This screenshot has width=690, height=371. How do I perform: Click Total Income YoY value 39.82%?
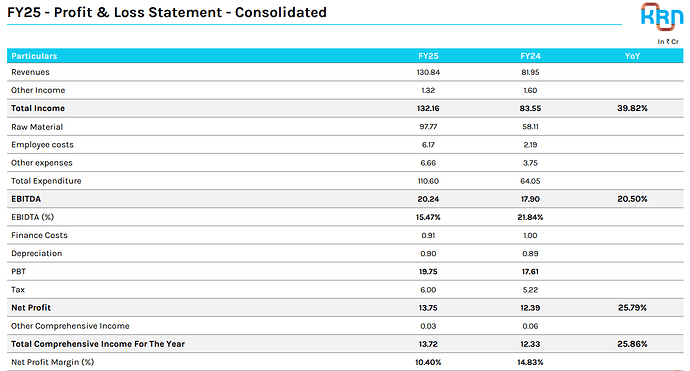pos(632,108)
